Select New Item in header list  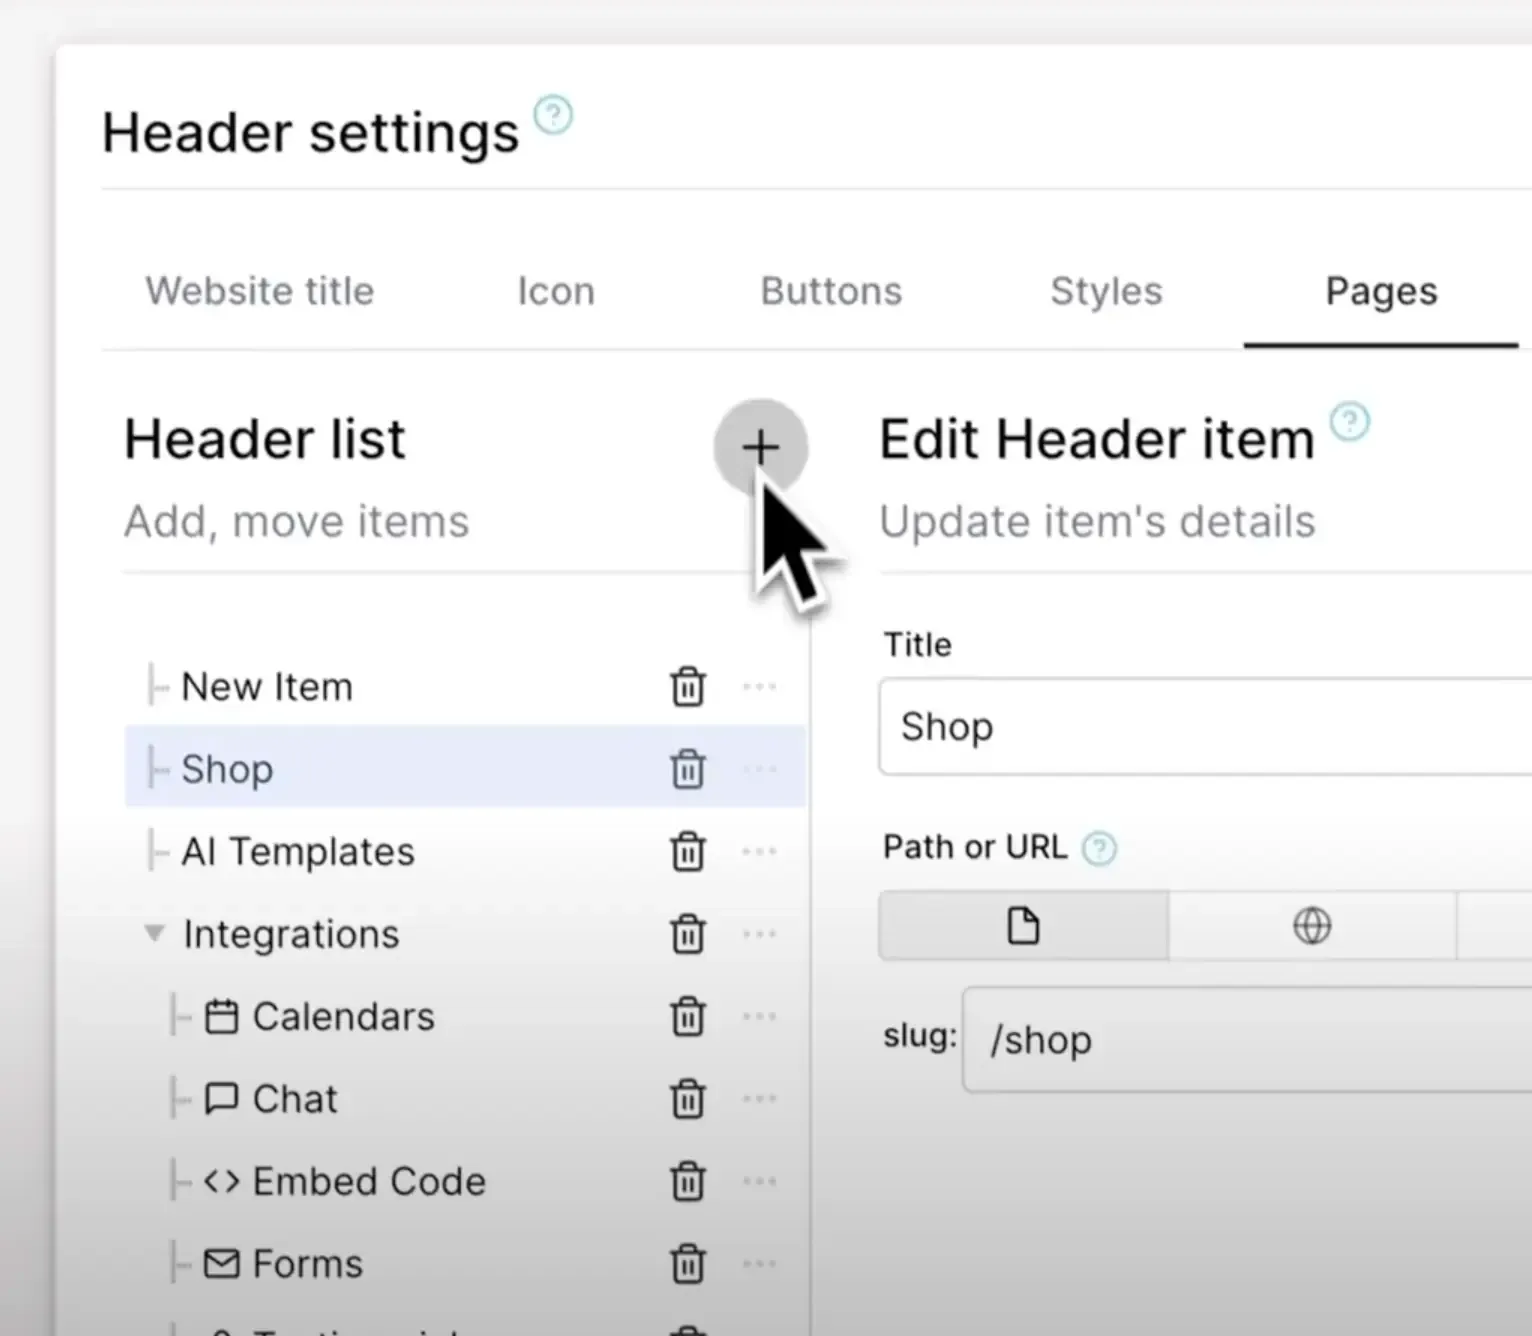(267, 687)
